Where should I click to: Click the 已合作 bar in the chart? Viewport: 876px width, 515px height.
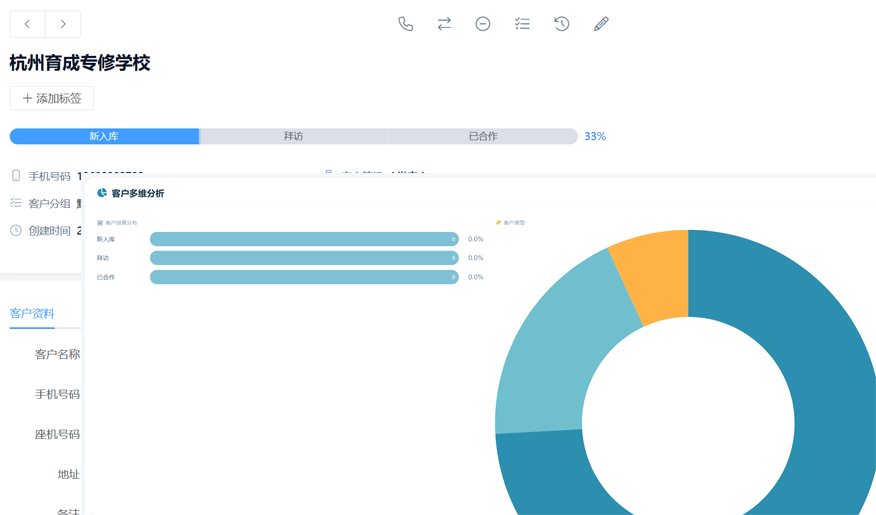(x=304, y=277)
